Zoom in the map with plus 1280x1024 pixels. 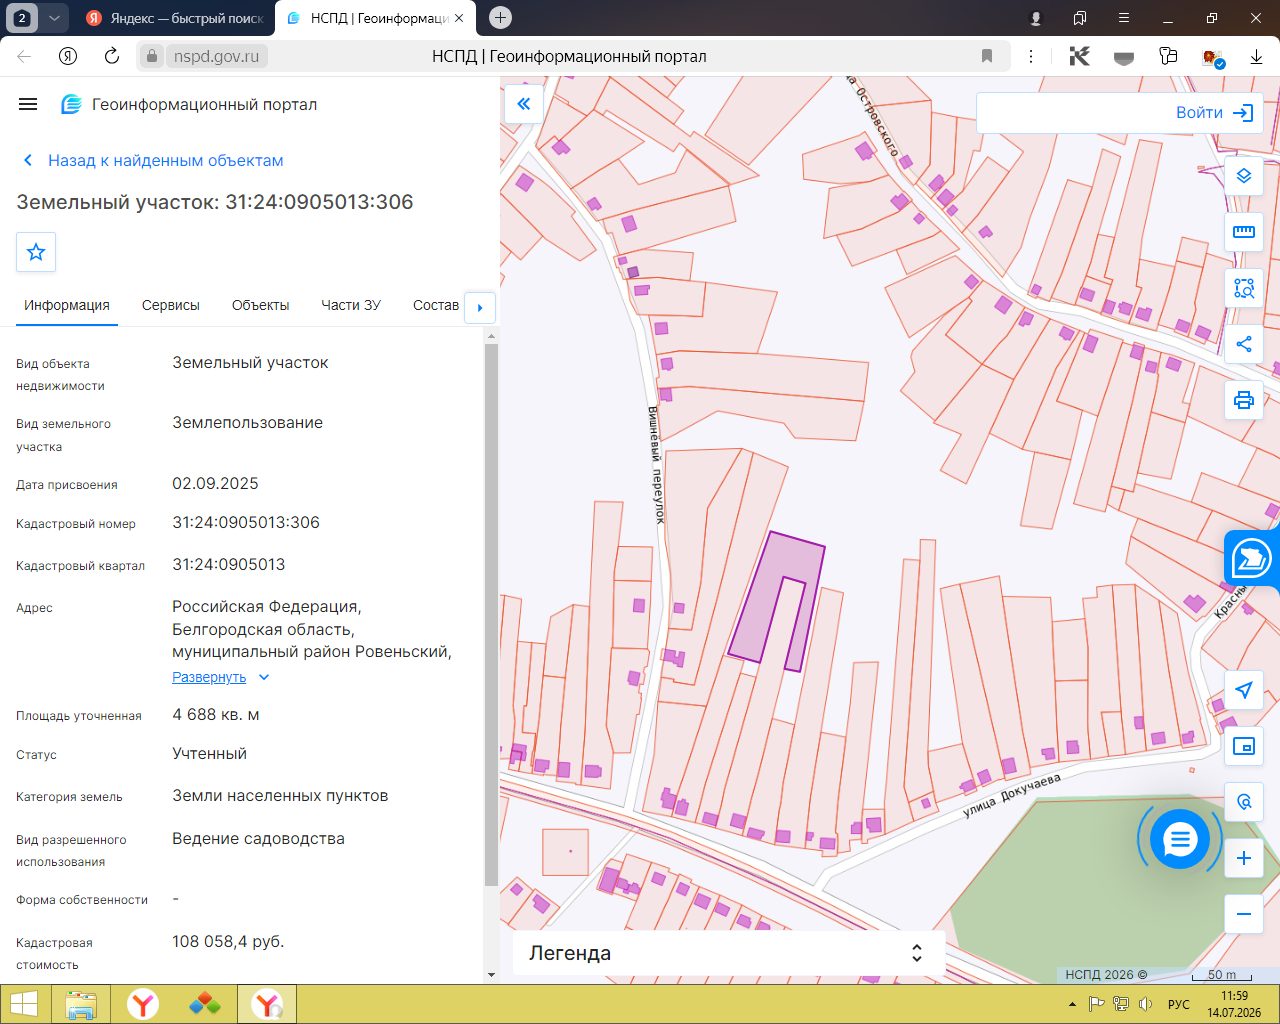(x=1244, y=858)
